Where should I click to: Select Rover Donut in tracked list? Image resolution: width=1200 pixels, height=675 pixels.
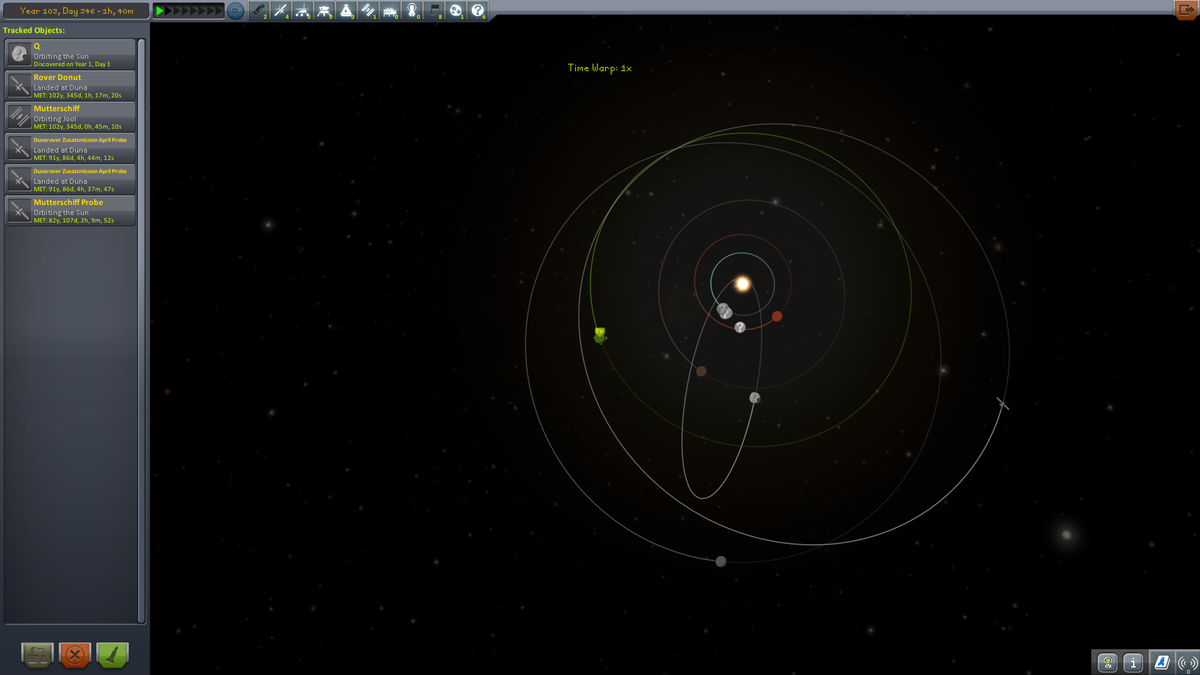(x=70, y=85)
